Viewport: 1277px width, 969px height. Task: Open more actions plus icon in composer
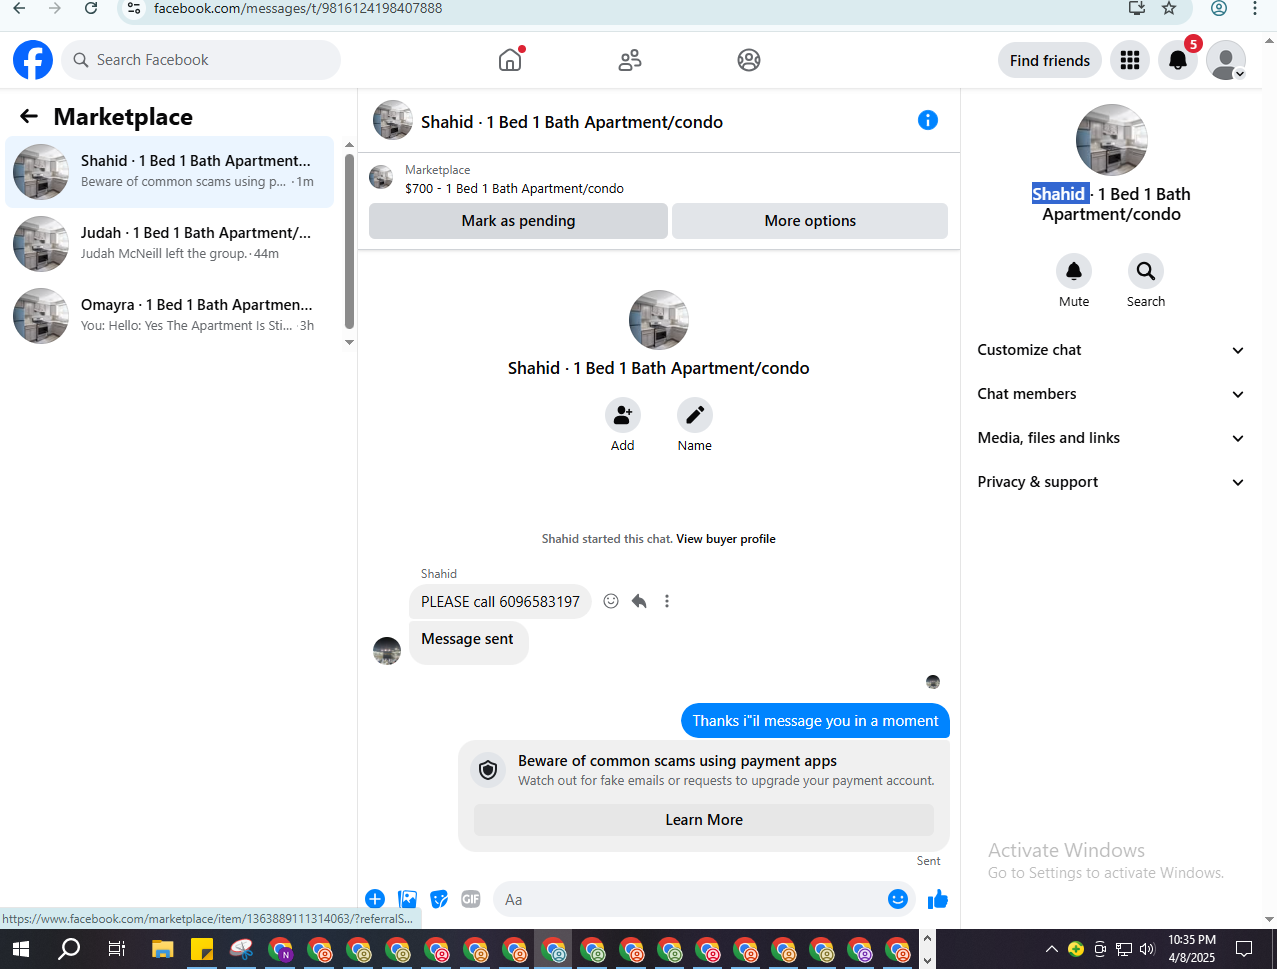[375, 899]
